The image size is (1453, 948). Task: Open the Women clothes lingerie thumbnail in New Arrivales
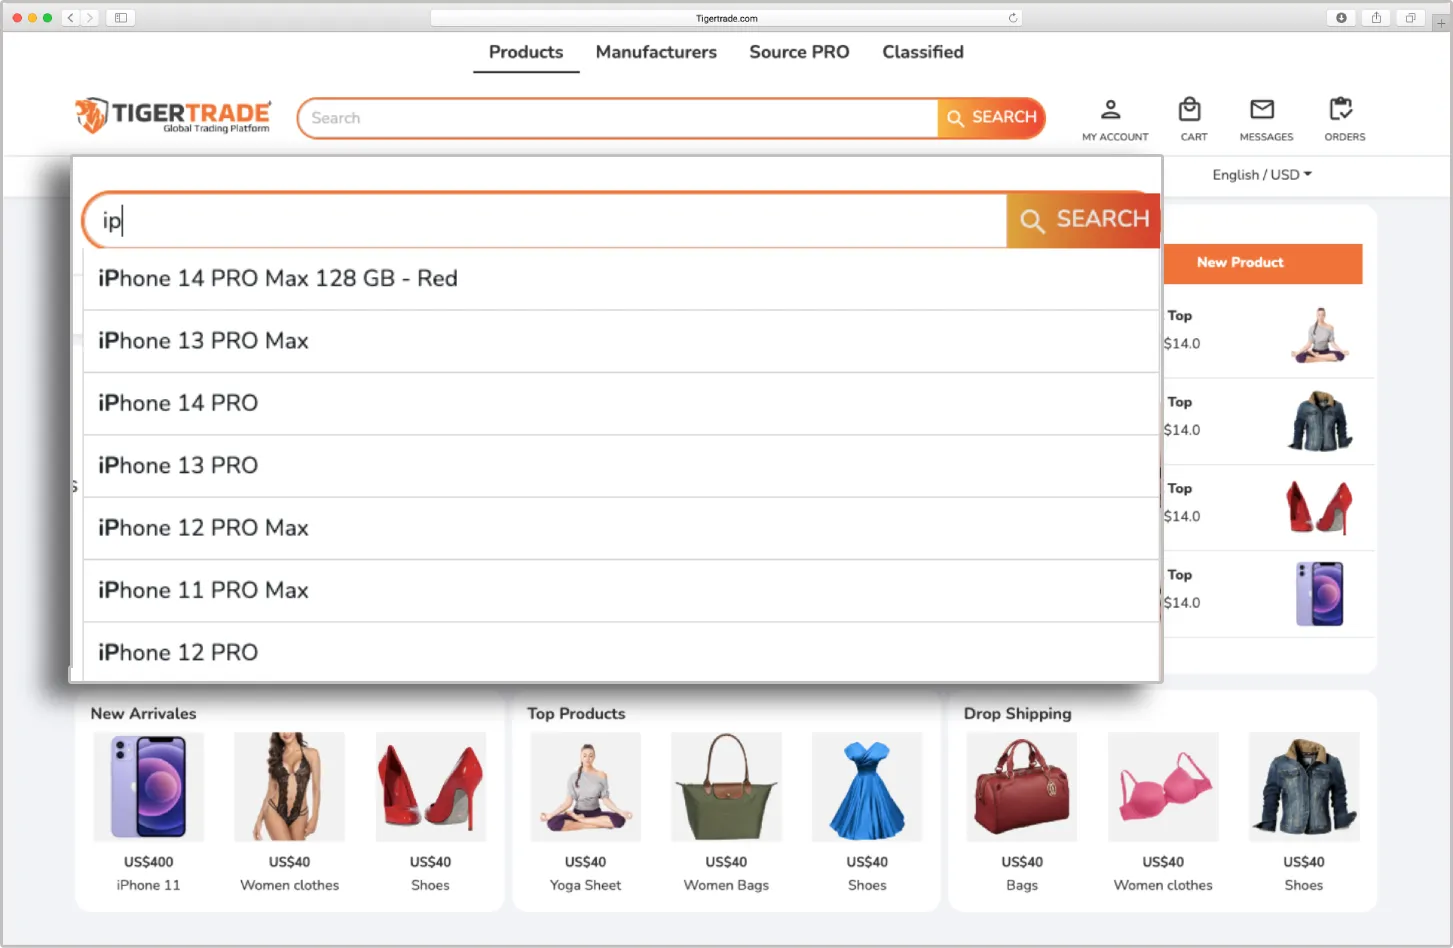point(289,786)
